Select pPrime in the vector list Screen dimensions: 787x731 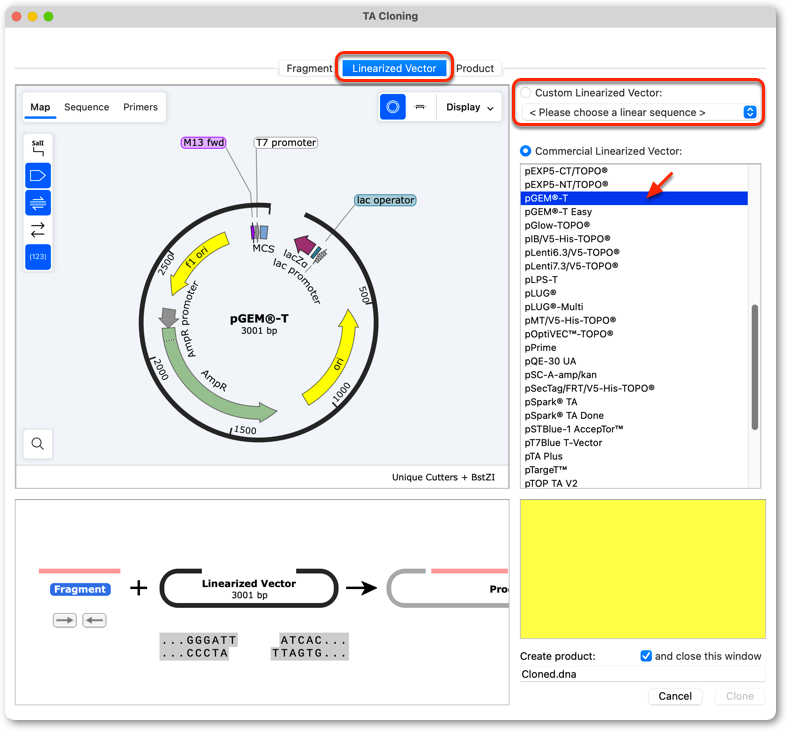click(634, 347)
